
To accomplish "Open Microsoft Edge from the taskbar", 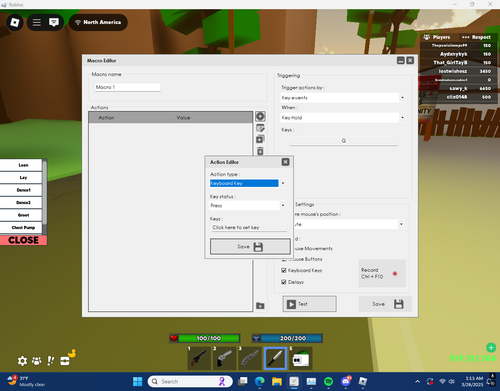I will (x=260, y=381).
